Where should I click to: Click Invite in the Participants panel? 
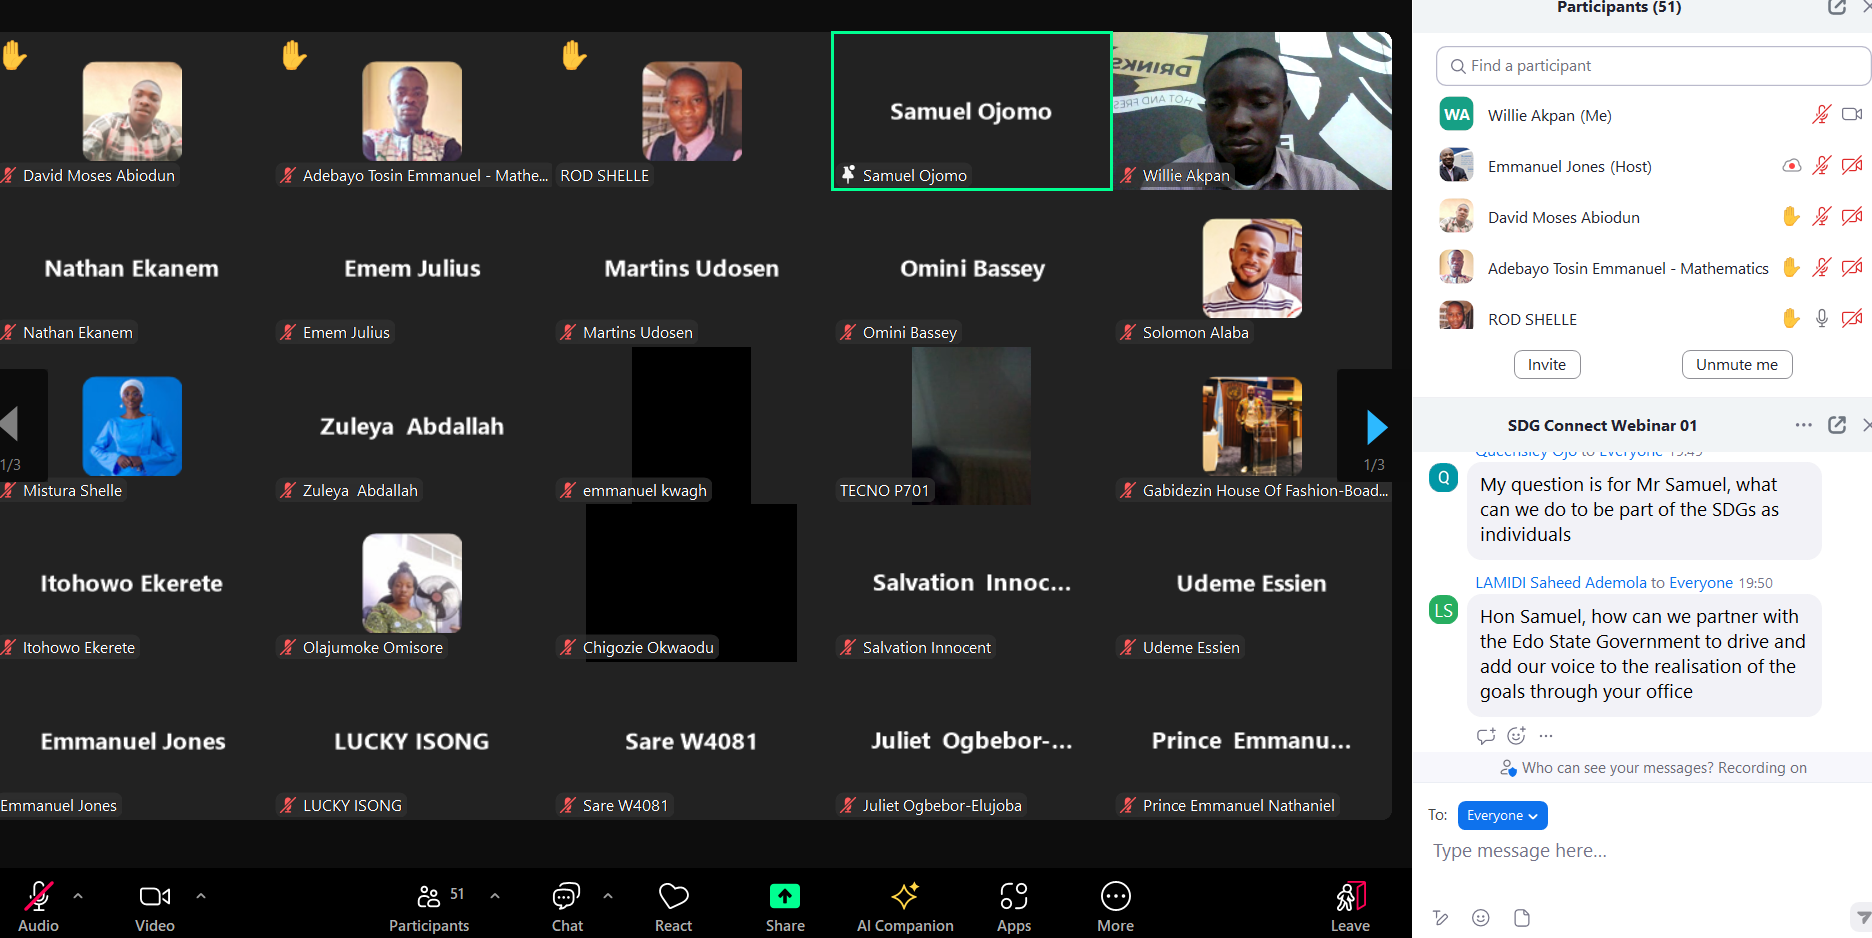tap(1546, 364)
